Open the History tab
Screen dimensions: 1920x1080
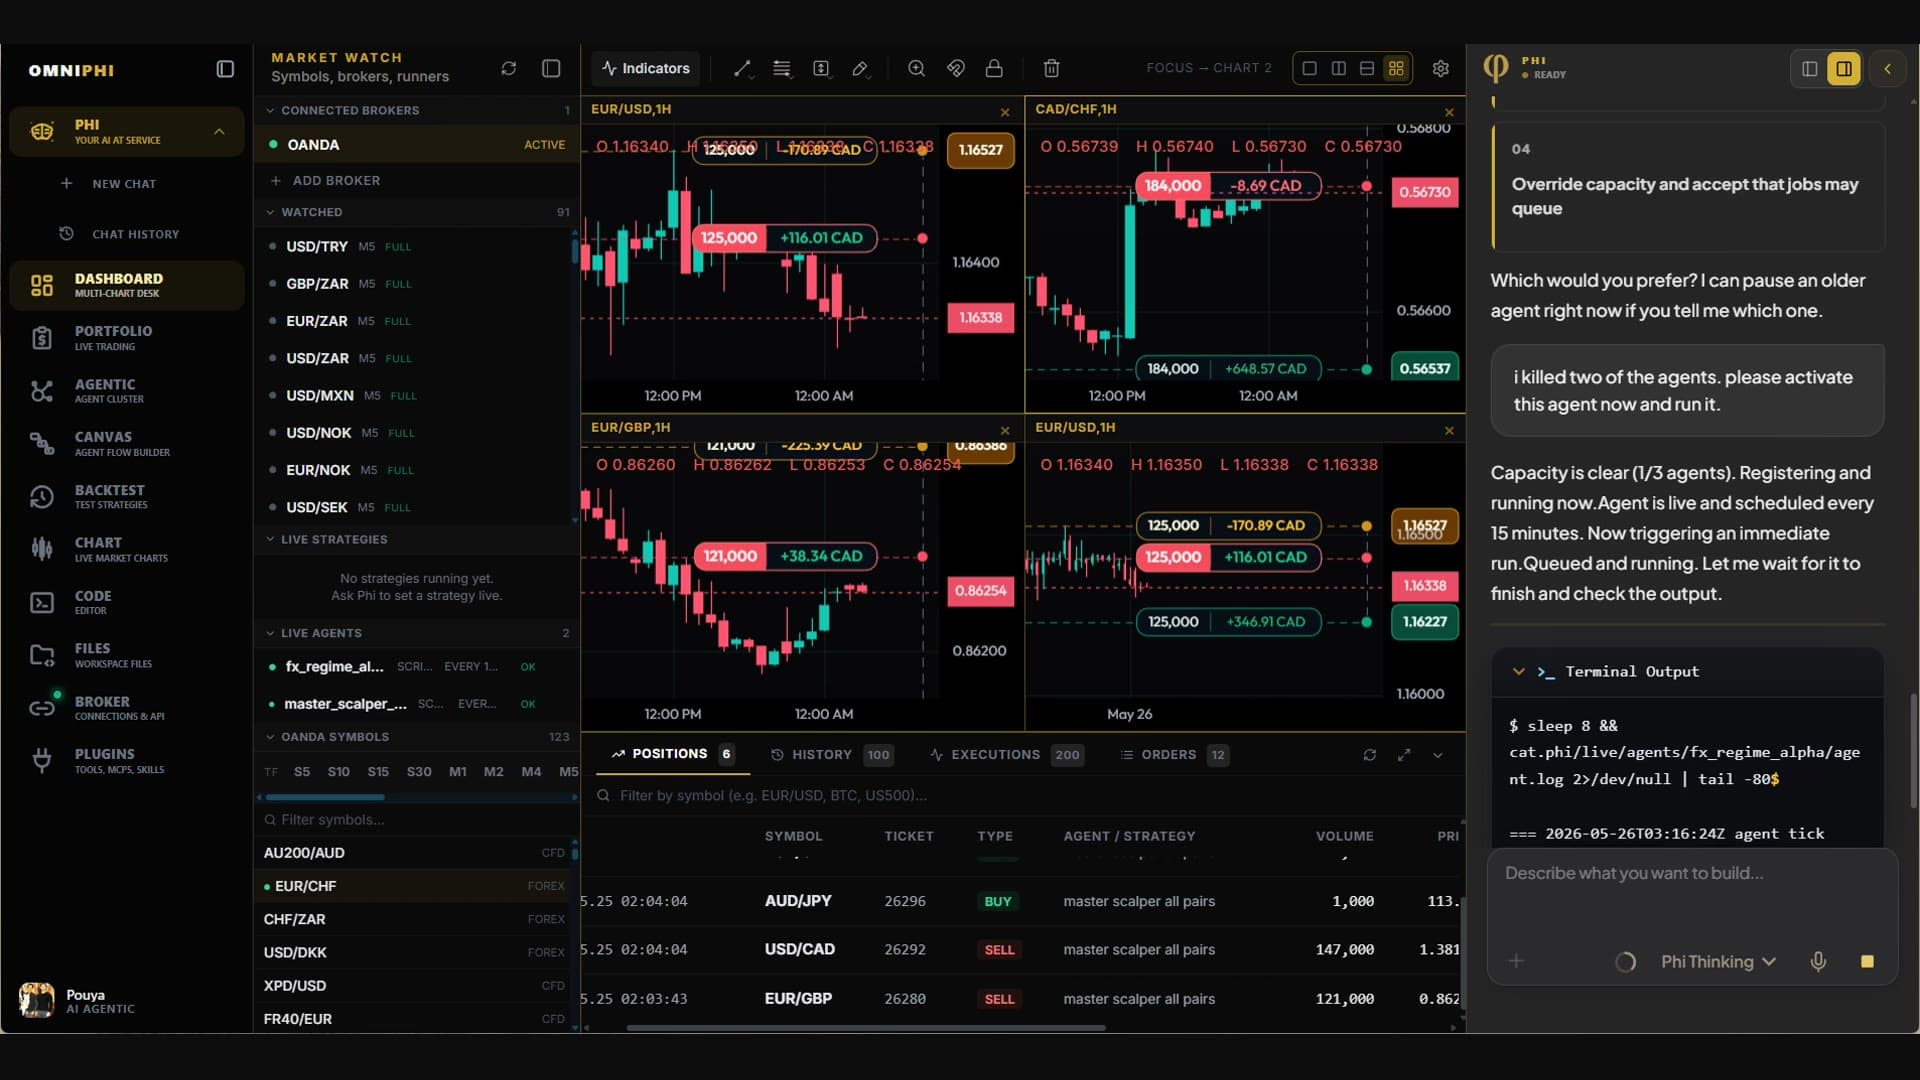click(832, 755)
